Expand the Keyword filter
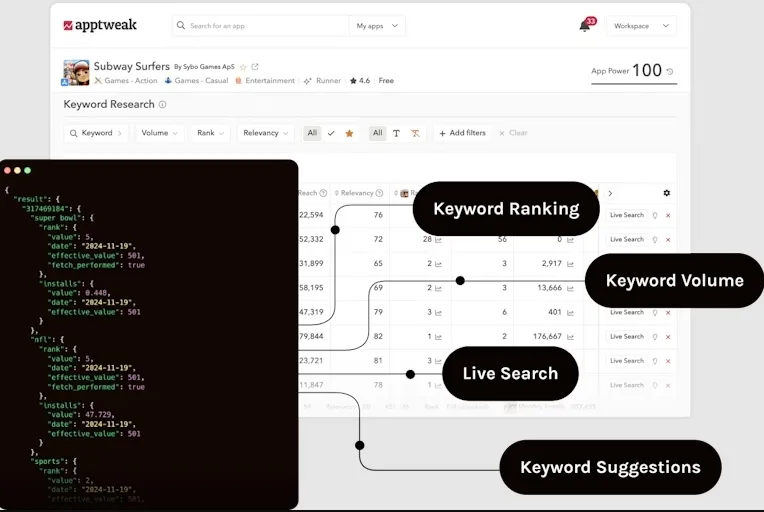Screen dimensions: 764x512 [x=96, y=133]
